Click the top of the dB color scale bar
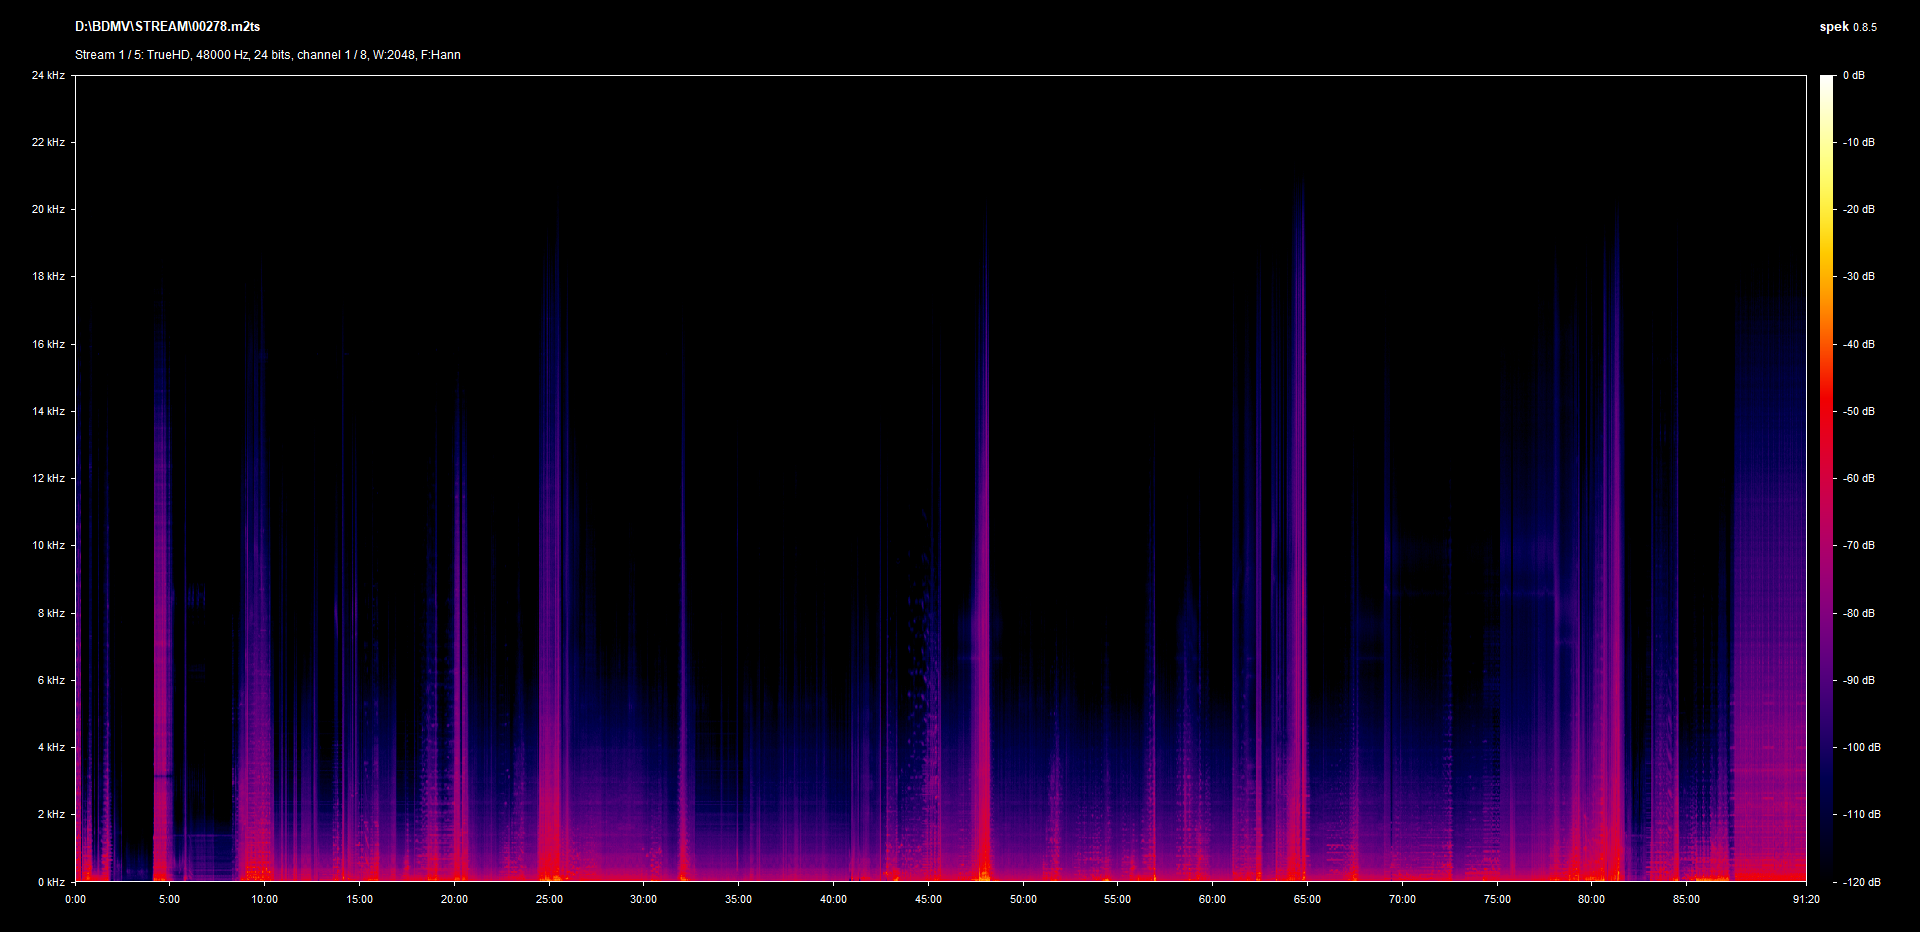Image resolution: width=1920 pixels, height=932 pixels. click(x=1826, y=80)
